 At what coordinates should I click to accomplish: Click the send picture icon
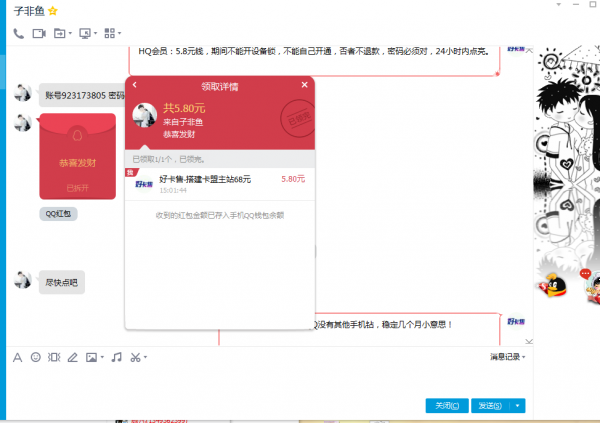click(x=91, y=358)
